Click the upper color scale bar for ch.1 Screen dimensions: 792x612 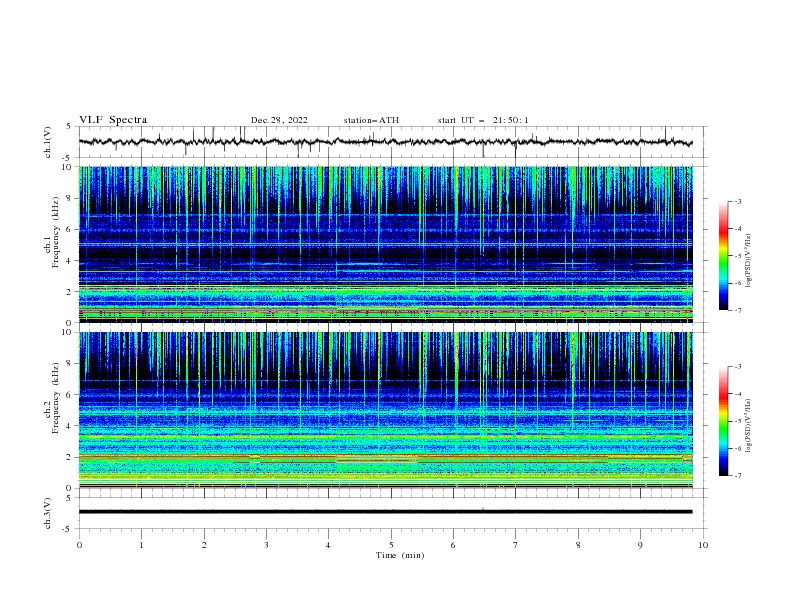point(723,256)
